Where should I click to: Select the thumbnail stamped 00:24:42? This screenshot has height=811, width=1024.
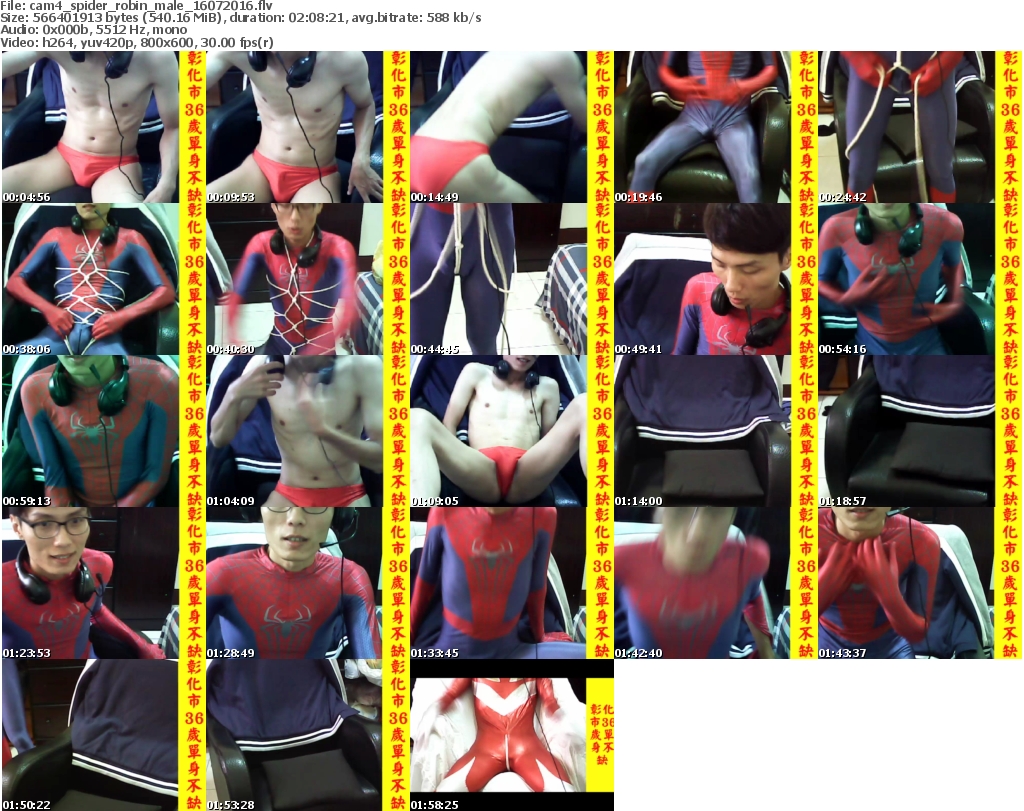(x=920, y=127)
